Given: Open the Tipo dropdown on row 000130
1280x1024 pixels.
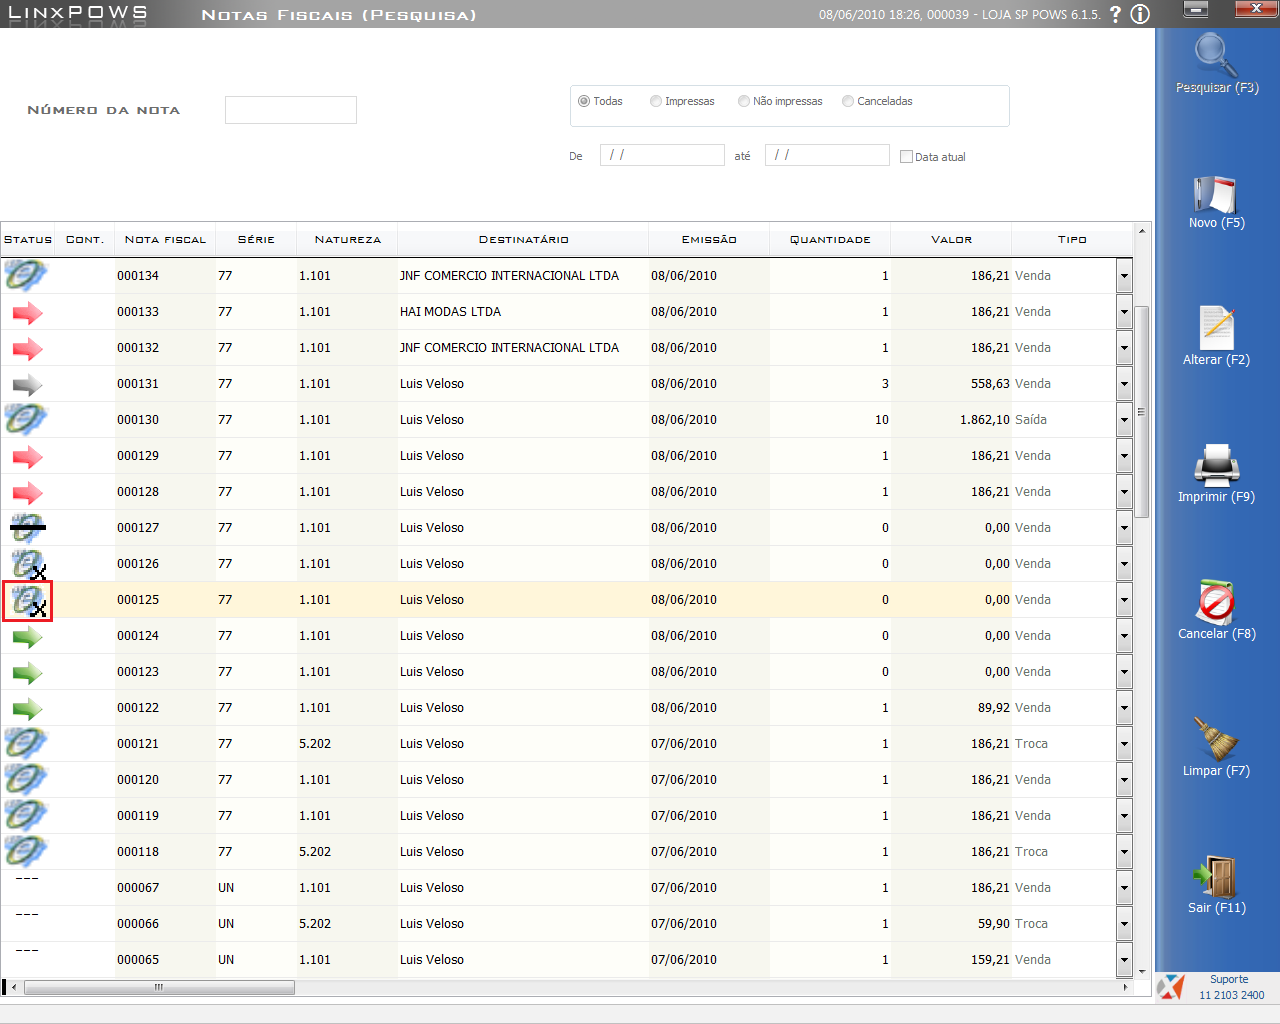Looking at the screenshot, I should point(1124,420).
